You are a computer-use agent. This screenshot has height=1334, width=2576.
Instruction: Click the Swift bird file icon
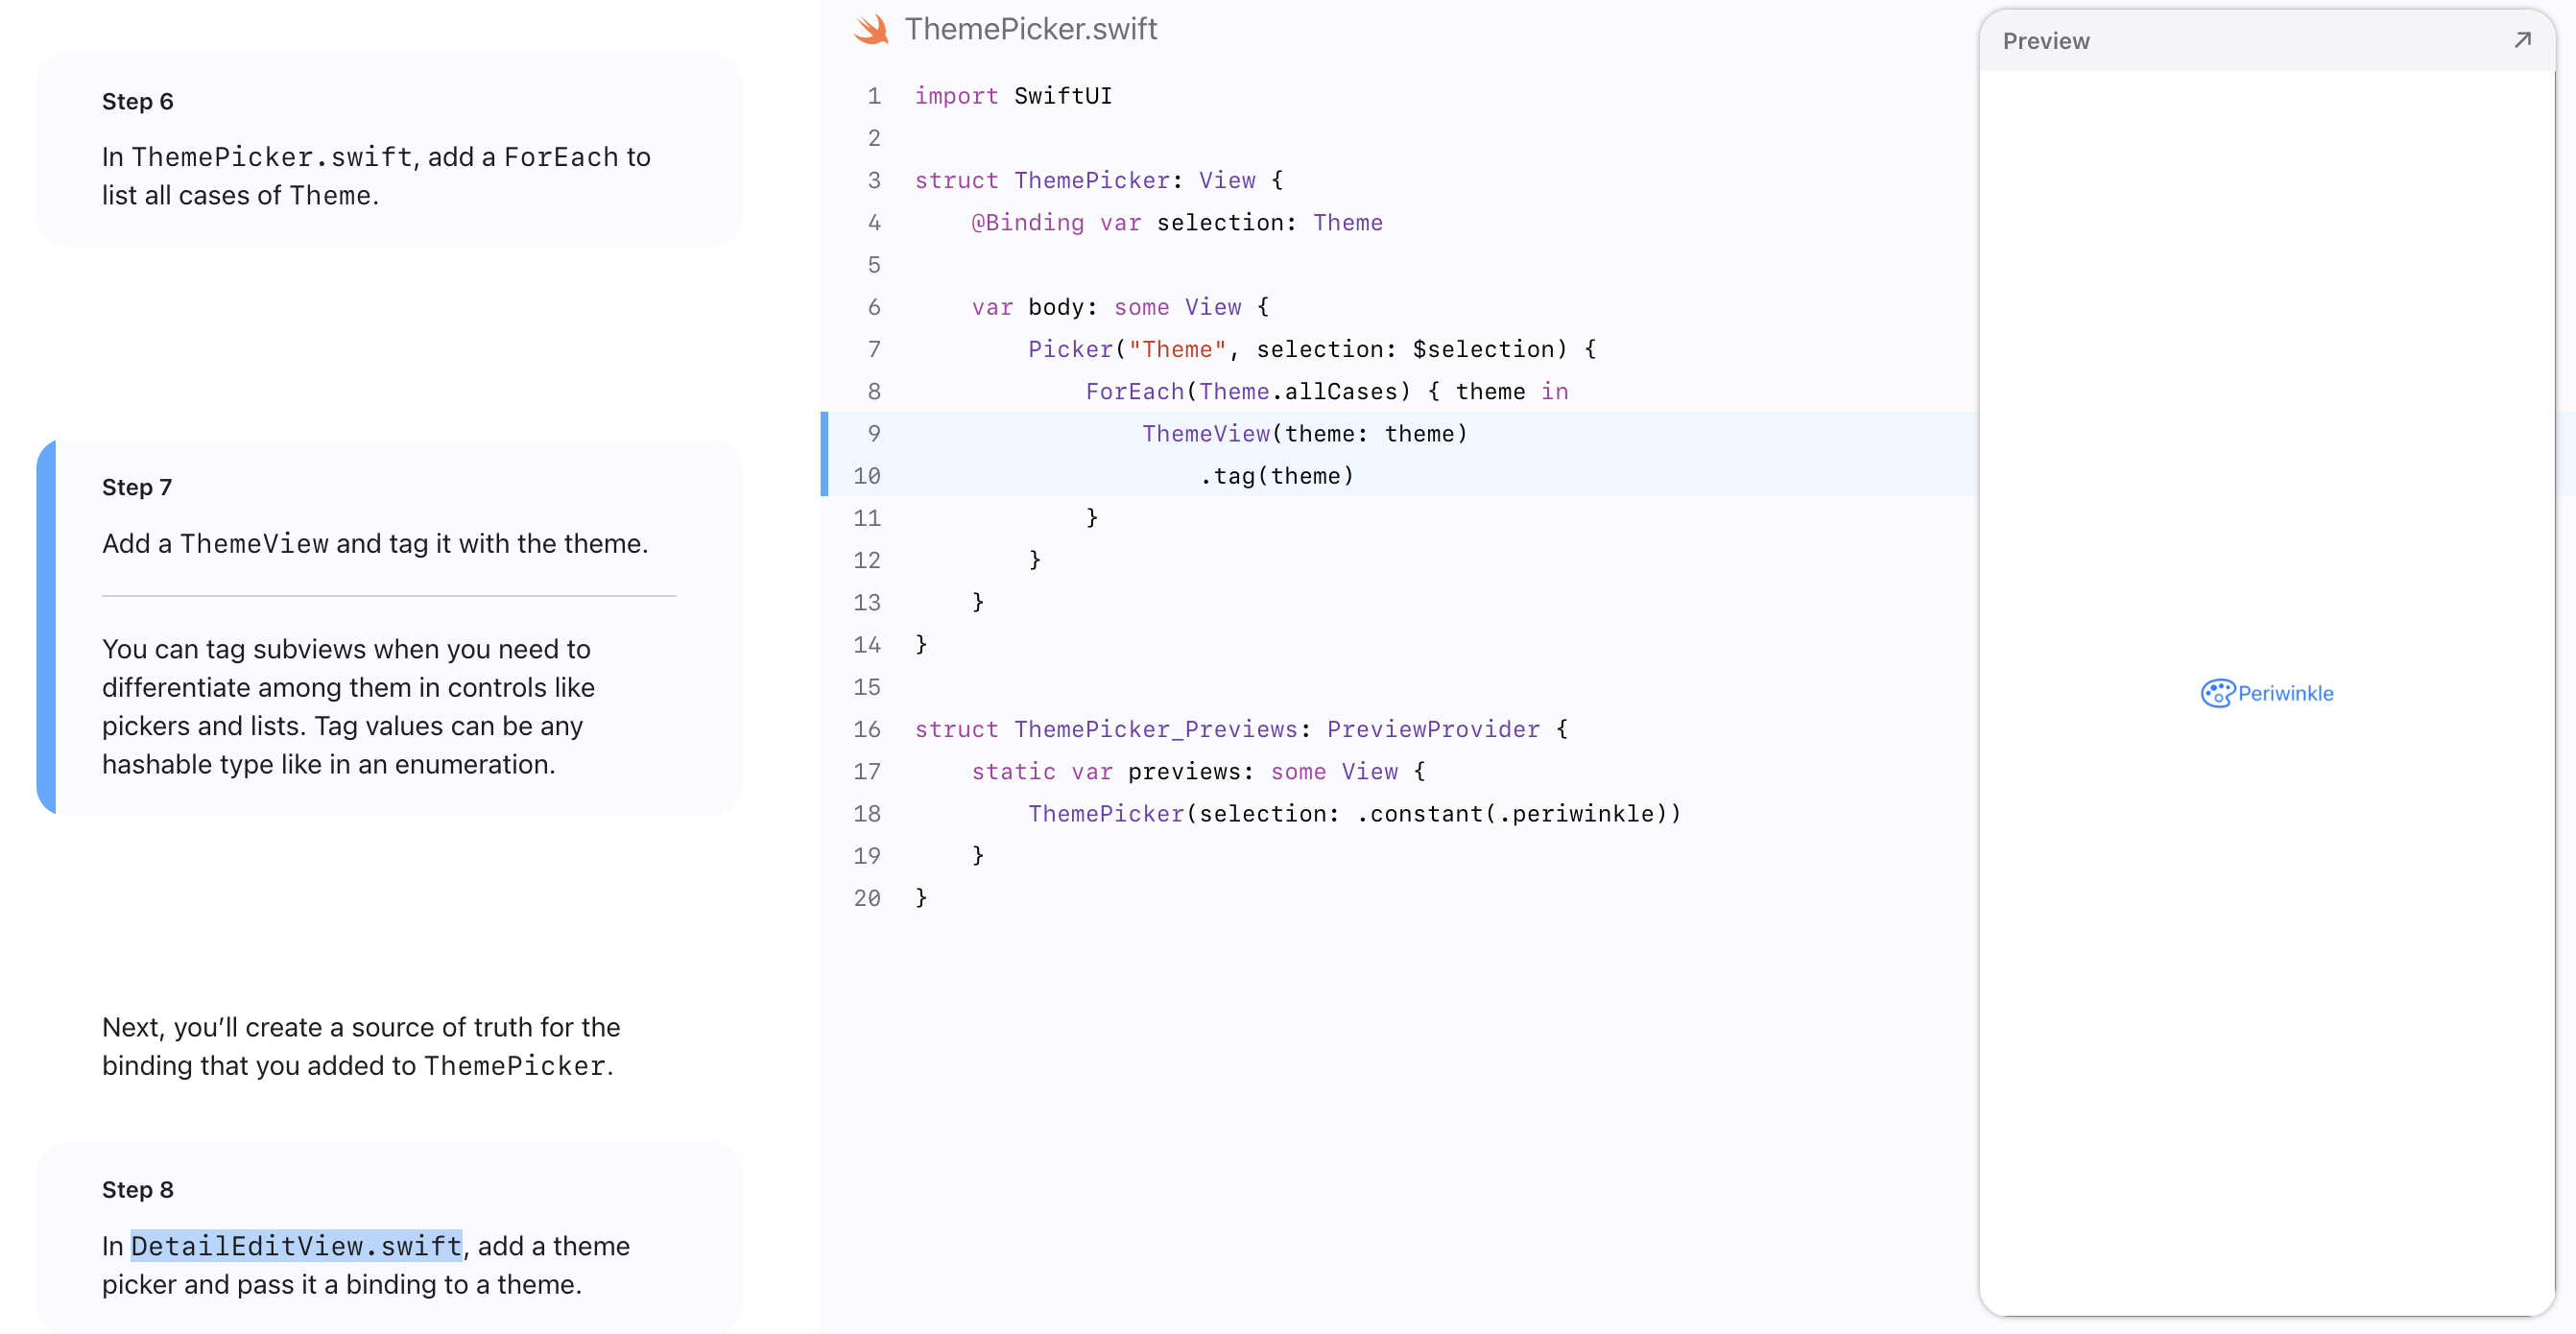pos(871,29)
